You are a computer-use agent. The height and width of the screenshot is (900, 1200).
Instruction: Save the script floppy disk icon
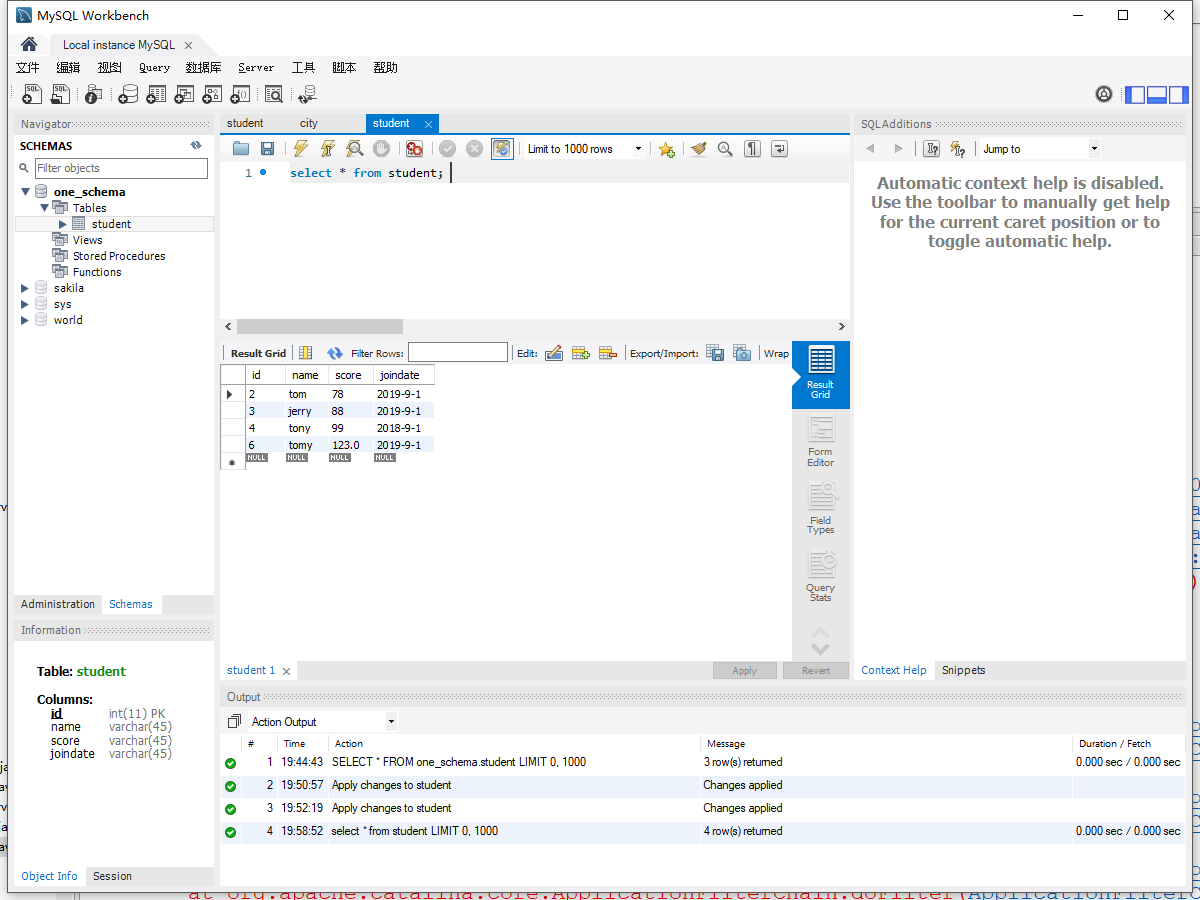click(267, 149)
